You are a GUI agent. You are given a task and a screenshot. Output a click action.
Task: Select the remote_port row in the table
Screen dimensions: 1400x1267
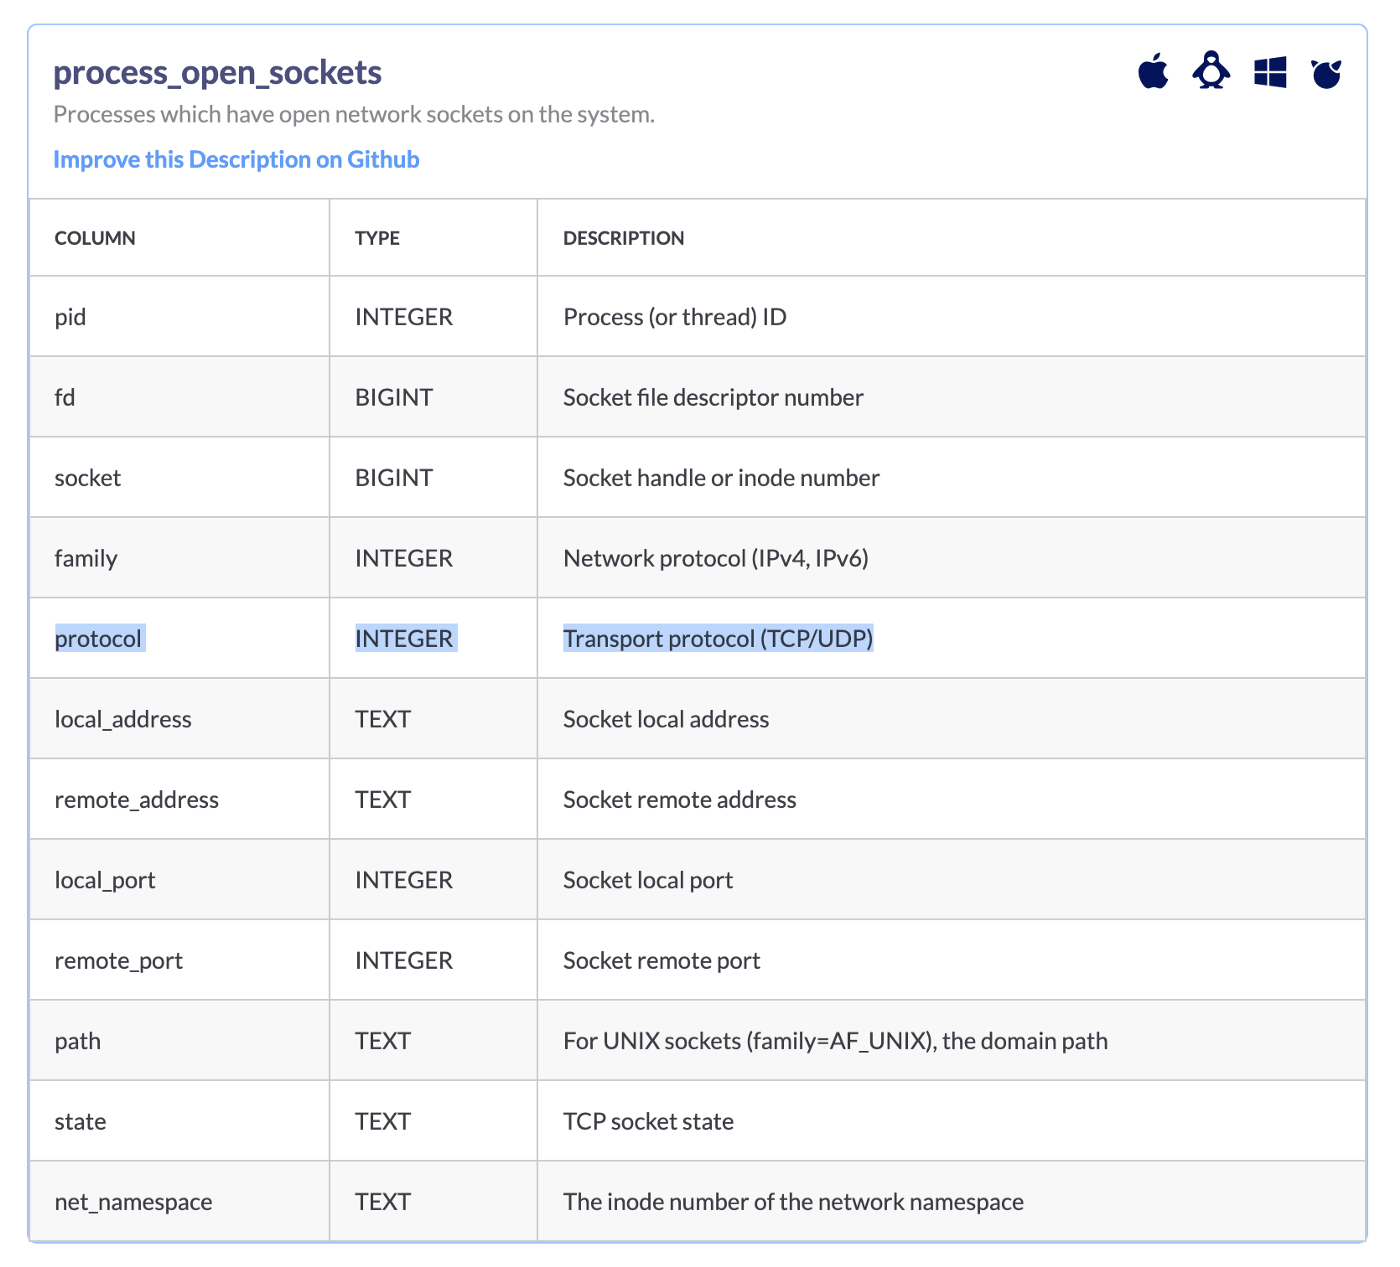click(119, 959)
